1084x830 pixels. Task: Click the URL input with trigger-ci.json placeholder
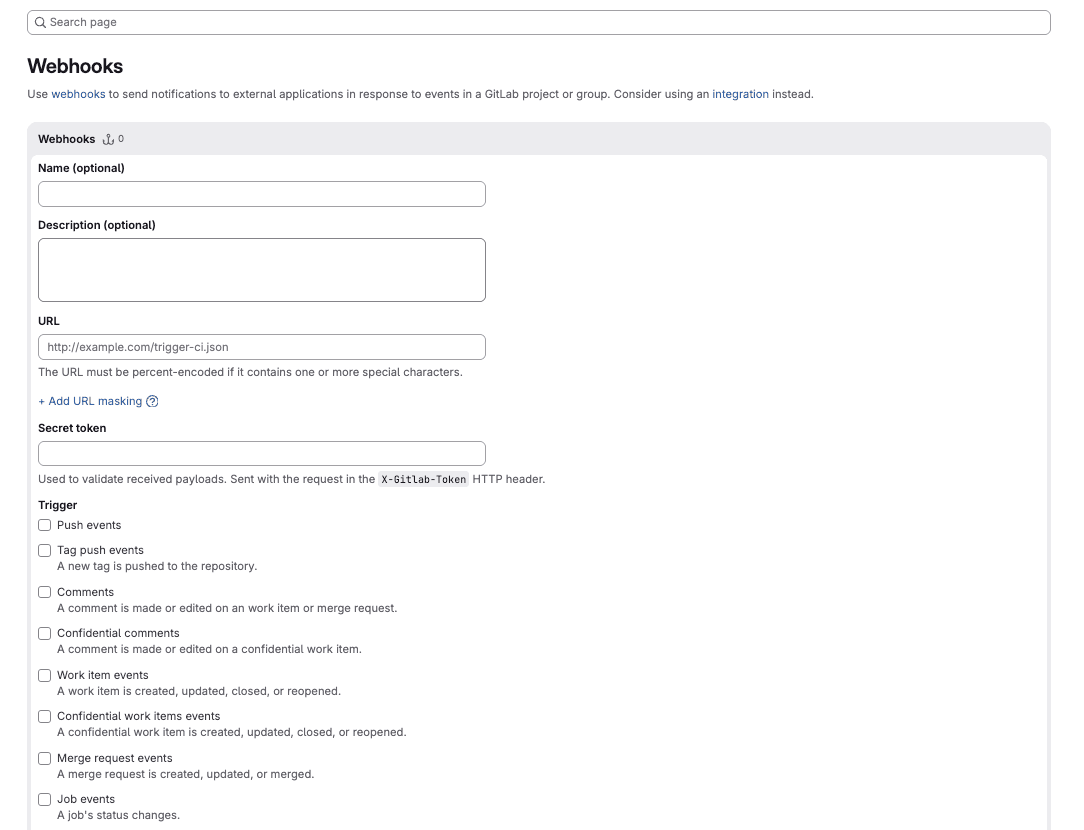(261, 346)
